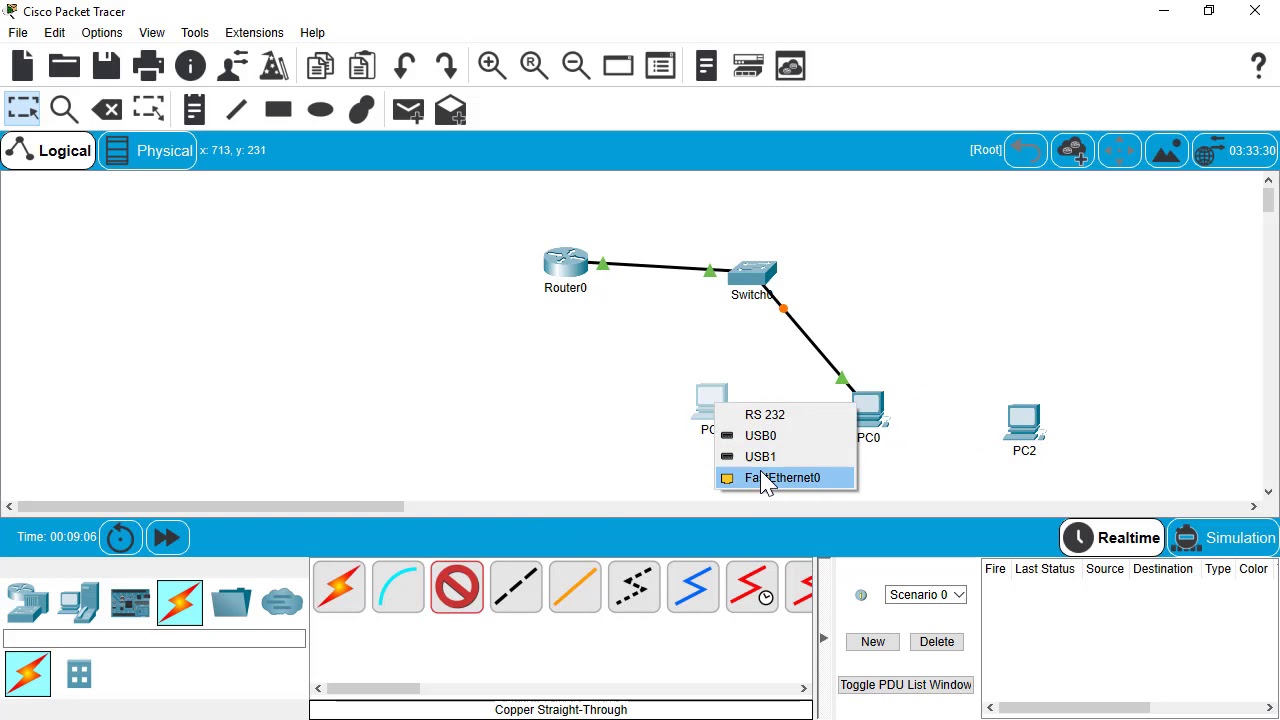Choose the Draw Line tool
1280x720 pixels.
[236, 109]
